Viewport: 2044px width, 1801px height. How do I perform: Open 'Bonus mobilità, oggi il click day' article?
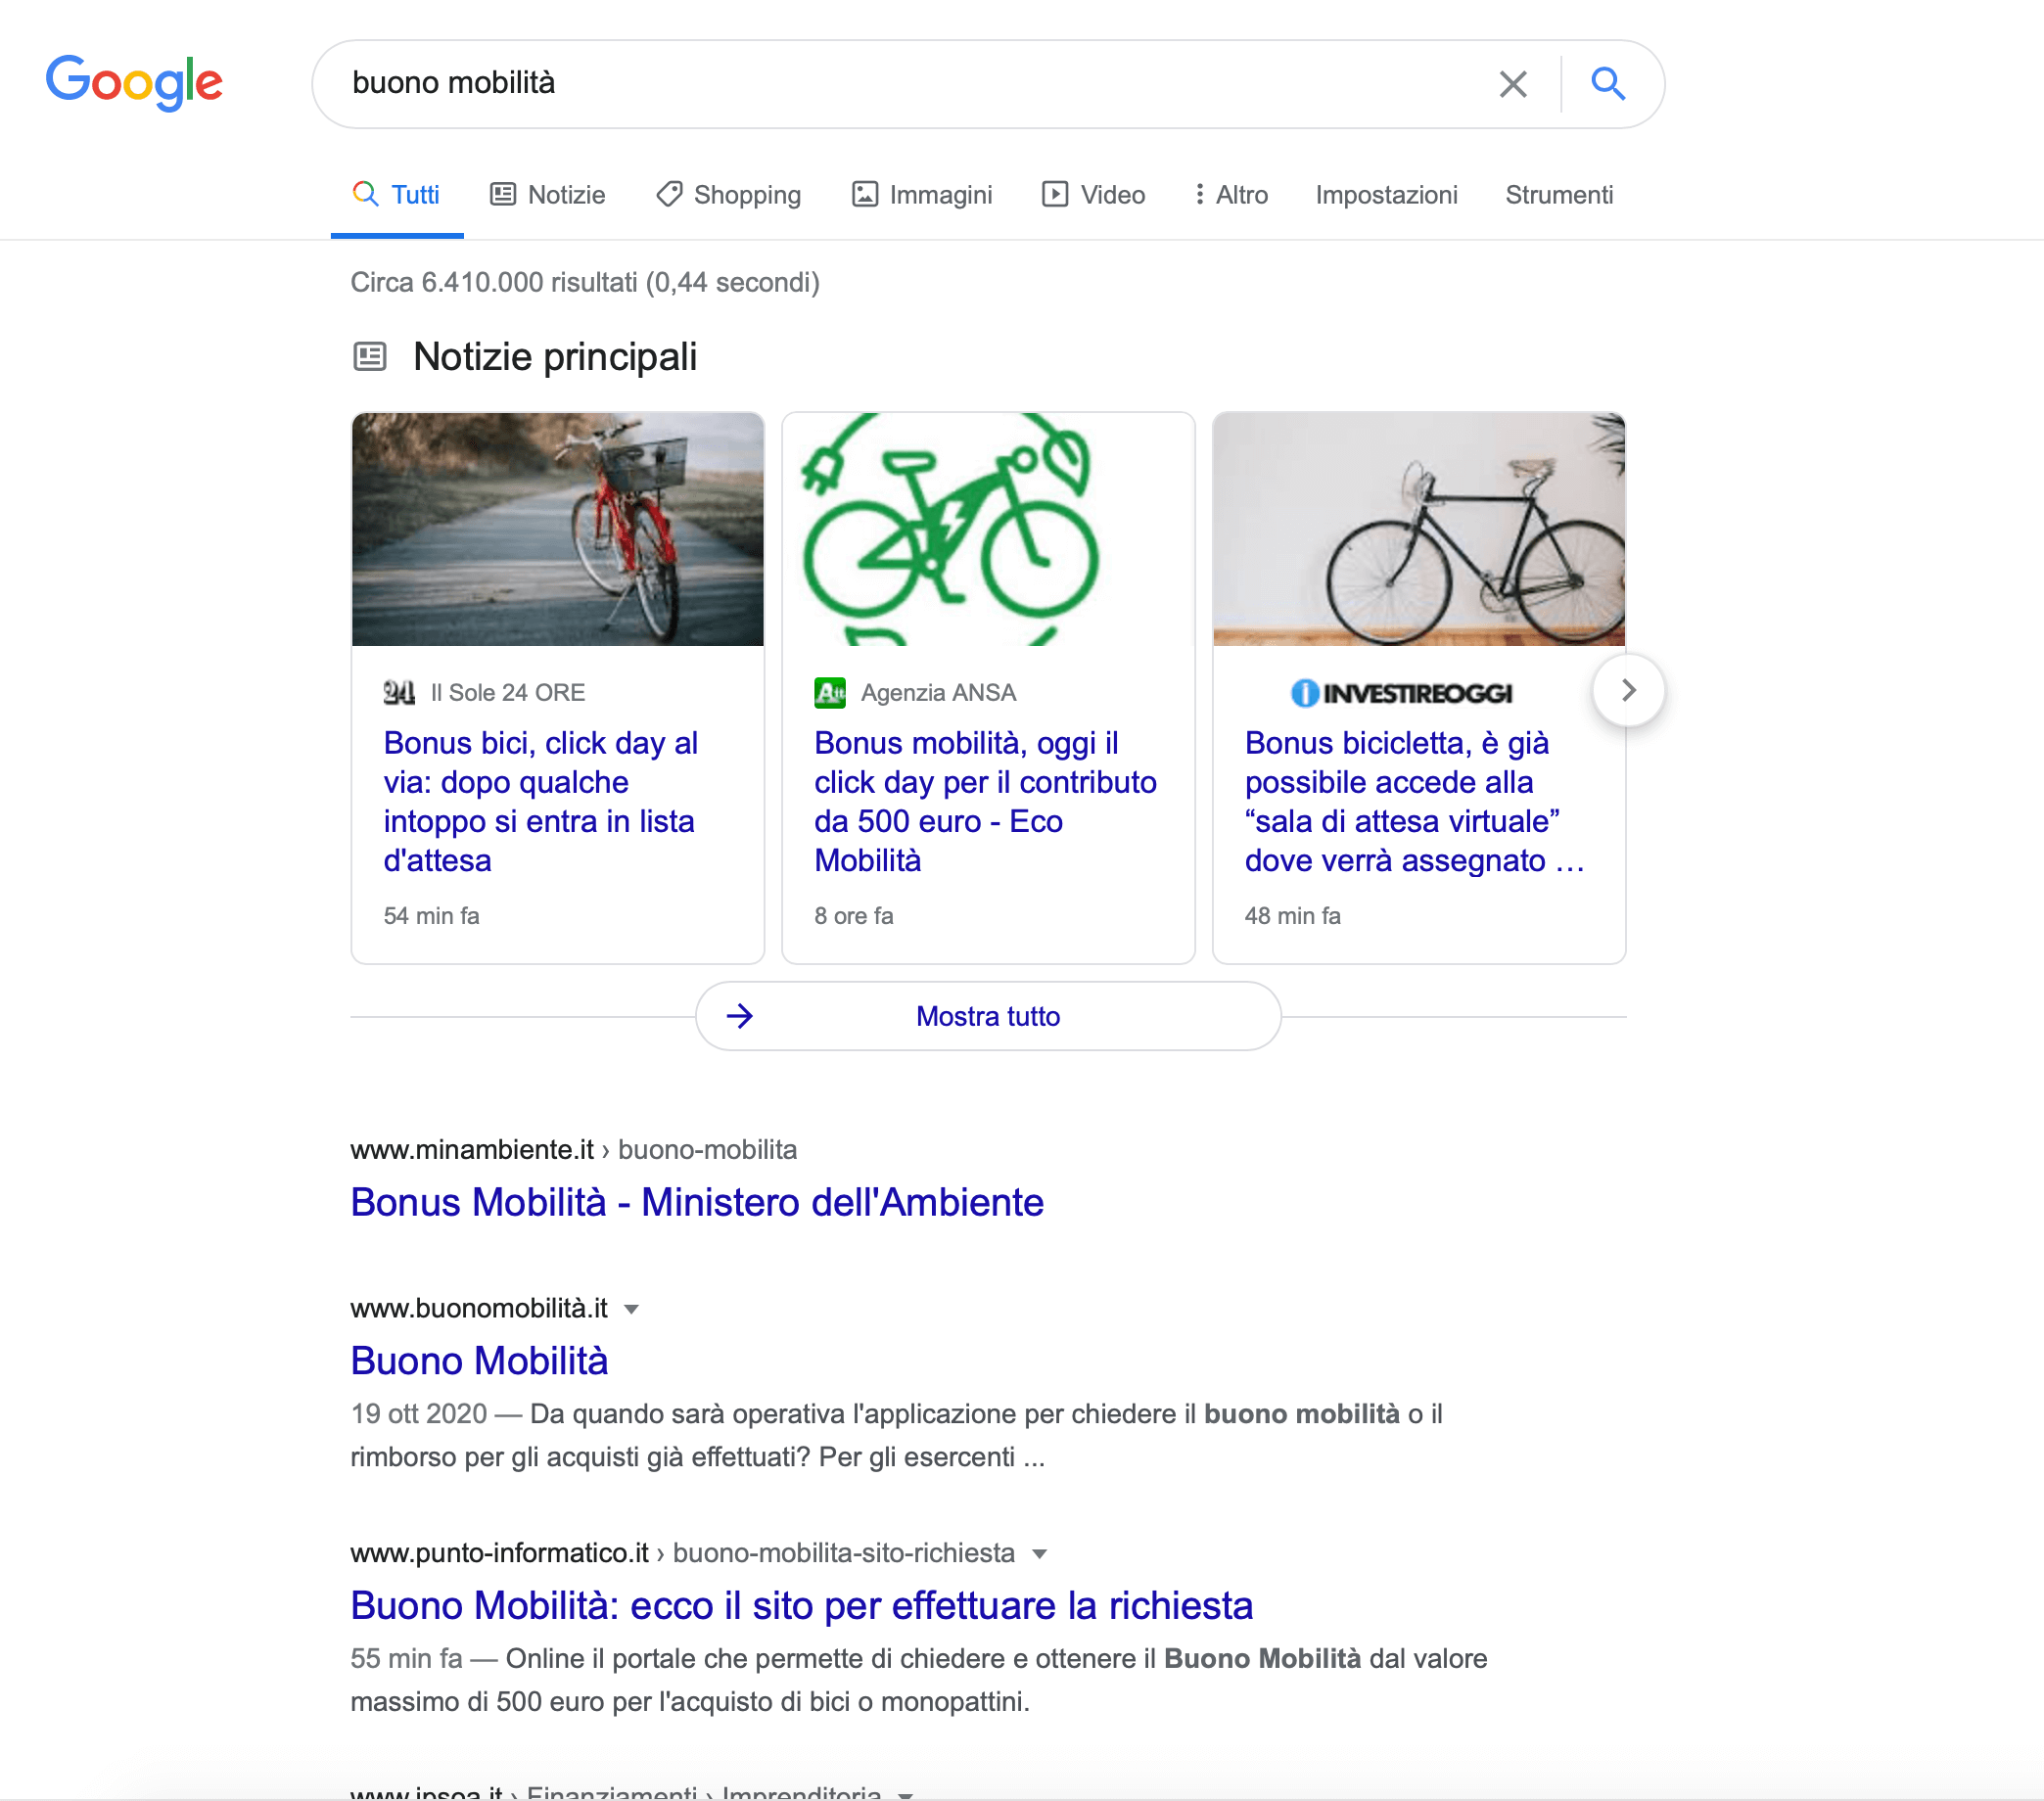pyautogui.click(x=985, y=802)
